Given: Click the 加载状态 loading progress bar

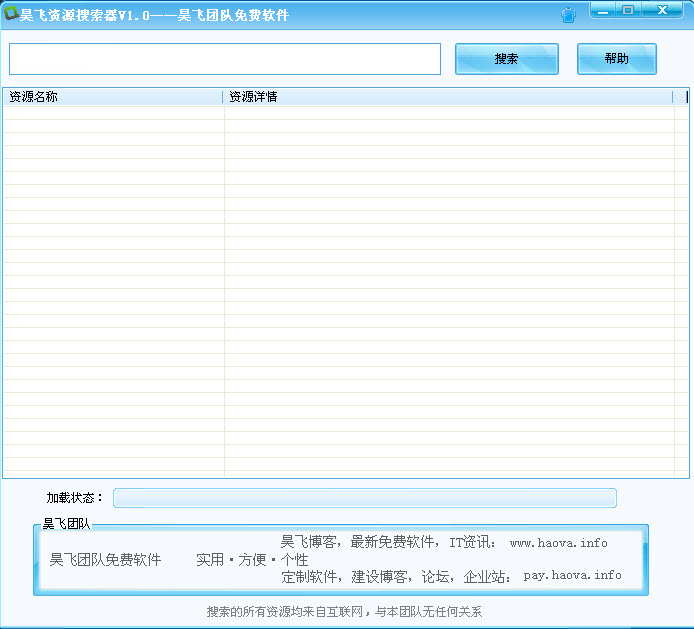Looking at the screenshot, I should [364, 498].
